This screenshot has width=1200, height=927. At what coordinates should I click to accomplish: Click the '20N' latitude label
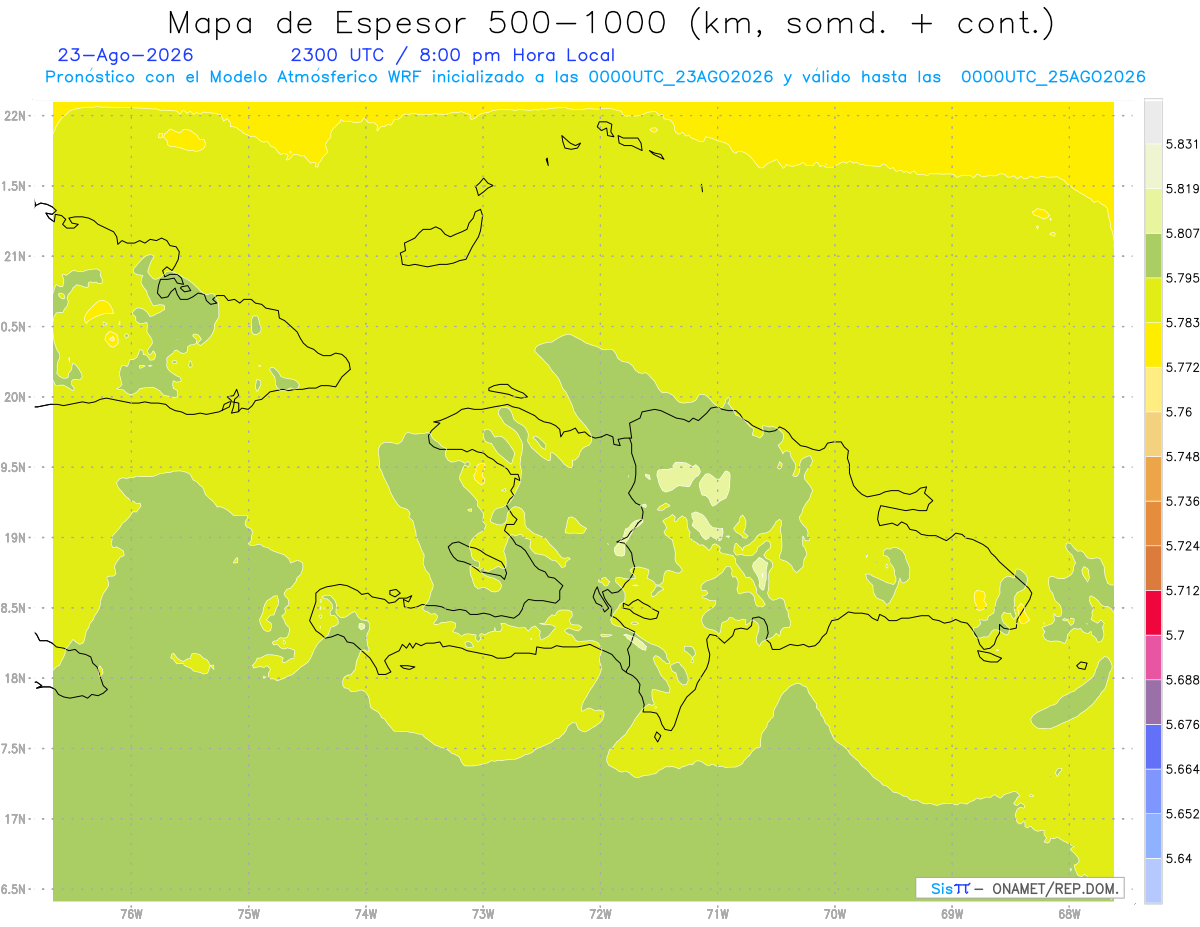[17, 397]
